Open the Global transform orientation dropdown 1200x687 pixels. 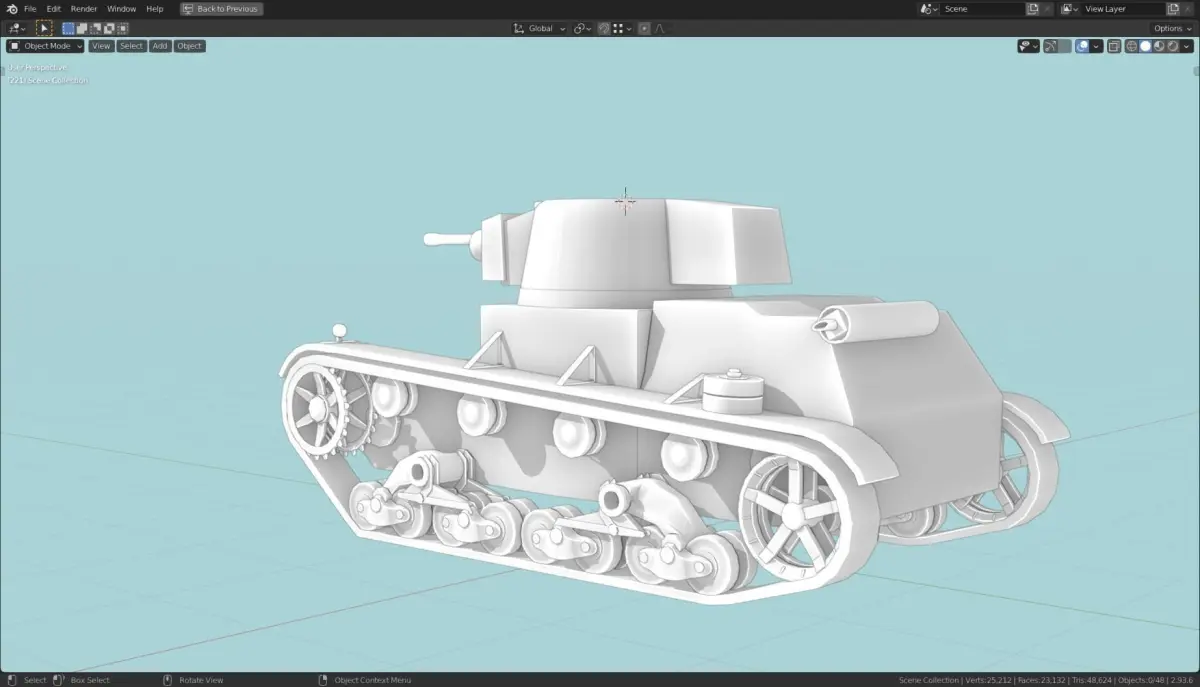[539, 28]
